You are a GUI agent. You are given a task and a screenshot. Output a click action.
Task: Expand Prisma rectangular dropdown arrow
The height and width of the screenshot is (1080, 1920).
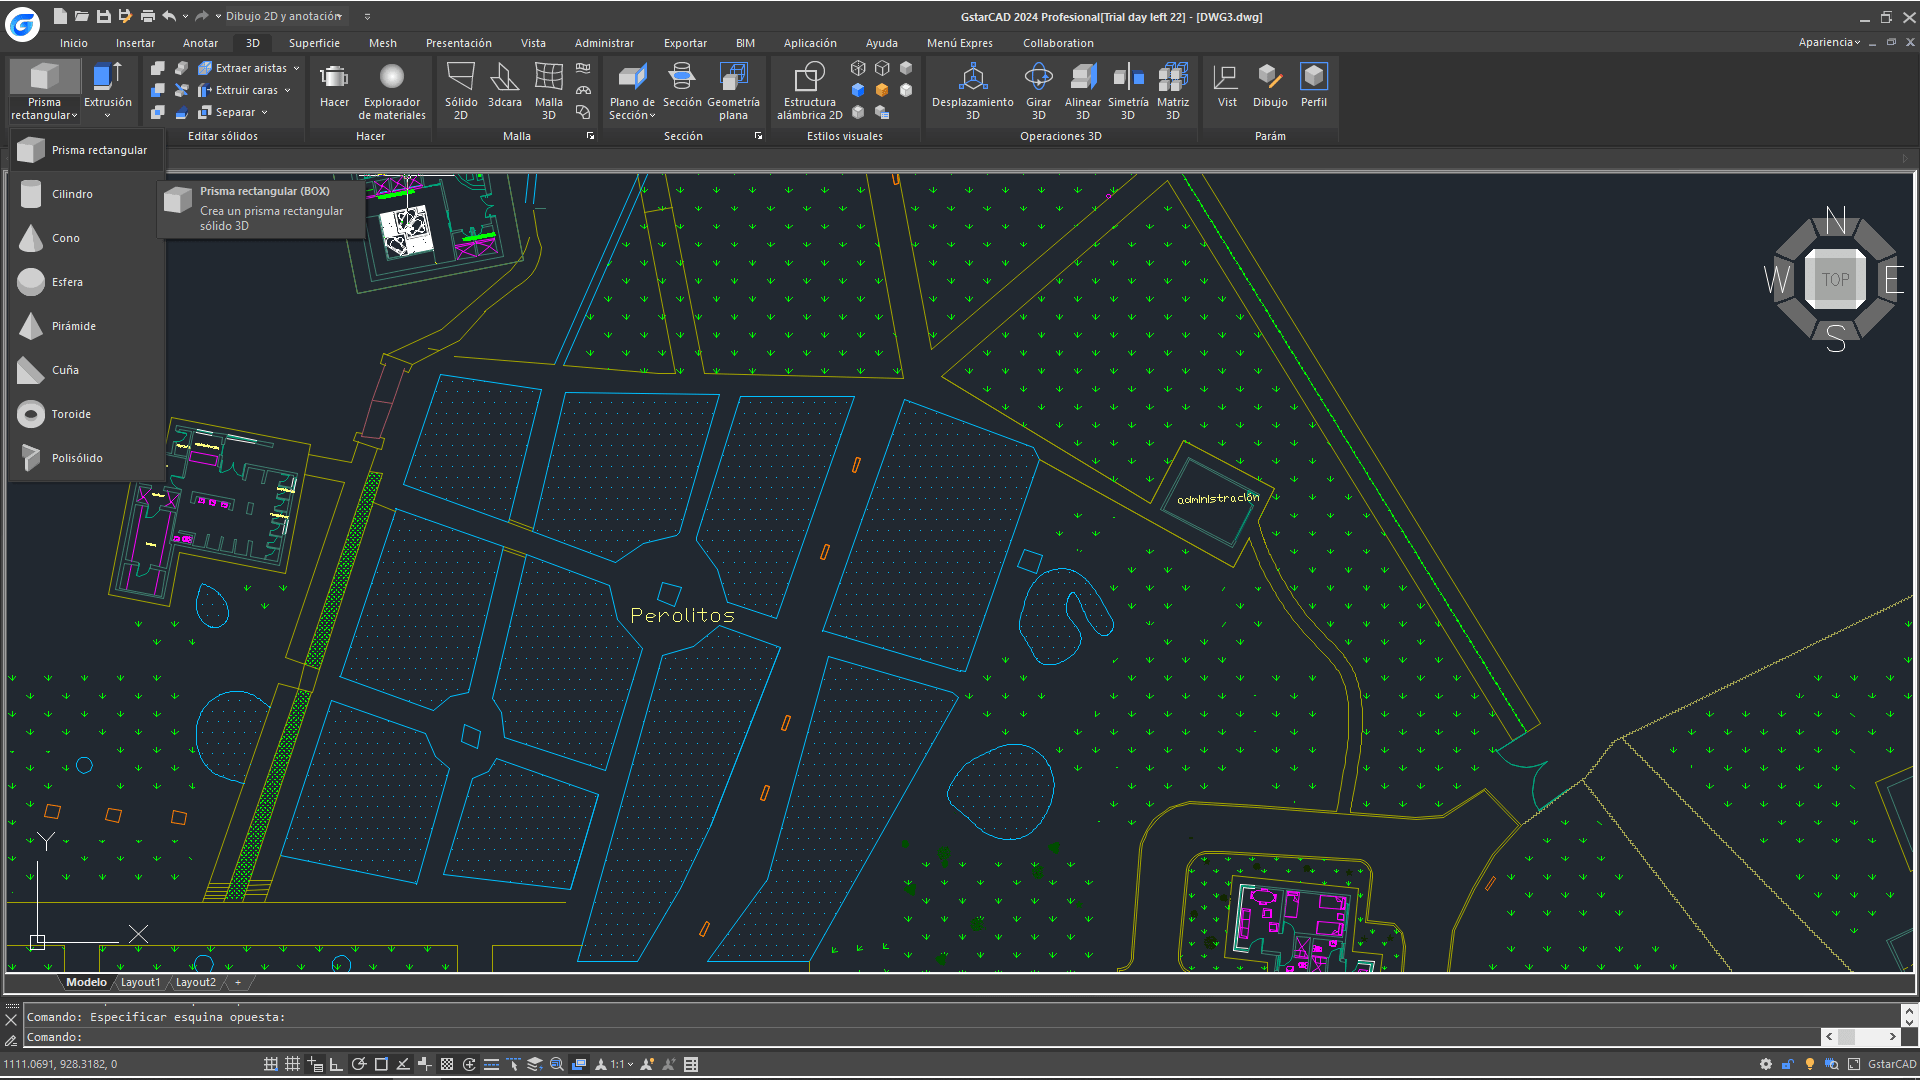pos(74,116)
